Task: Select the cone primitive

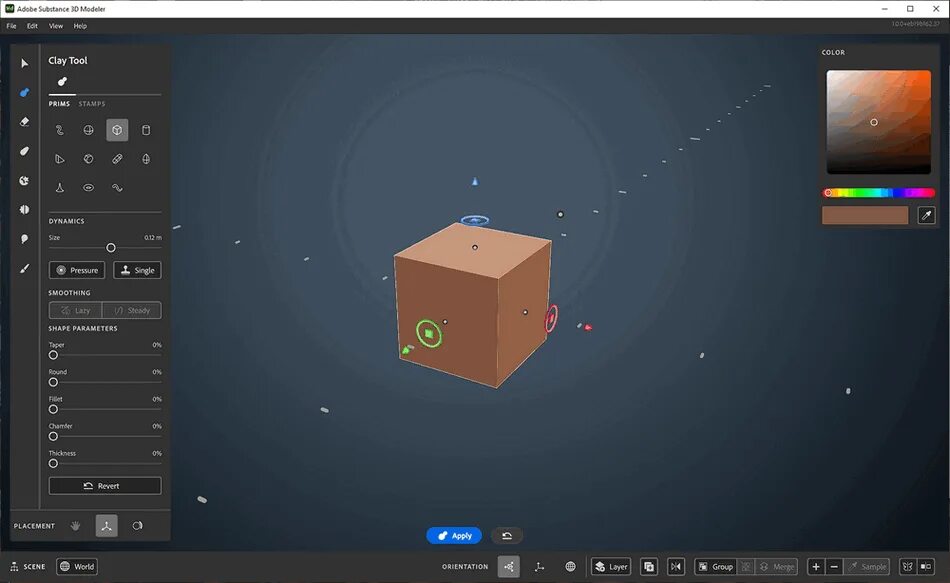Action: 59,188
